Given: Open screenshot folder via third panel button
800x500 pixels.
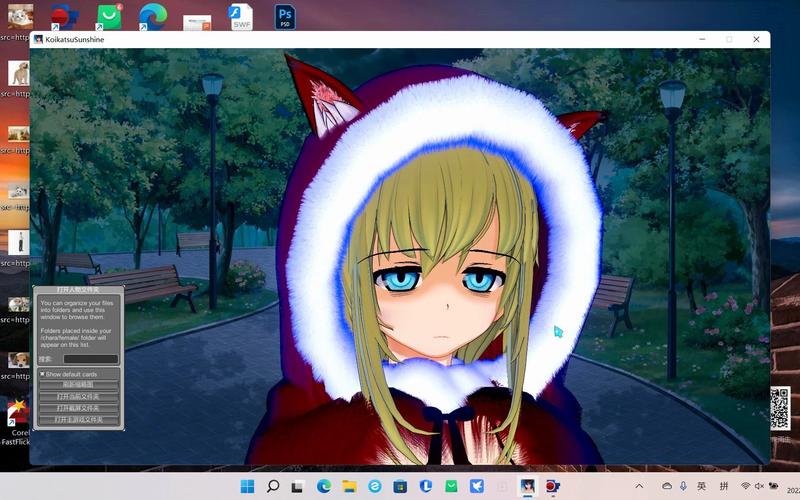Looking at the screenshot, I should (79, 408).
